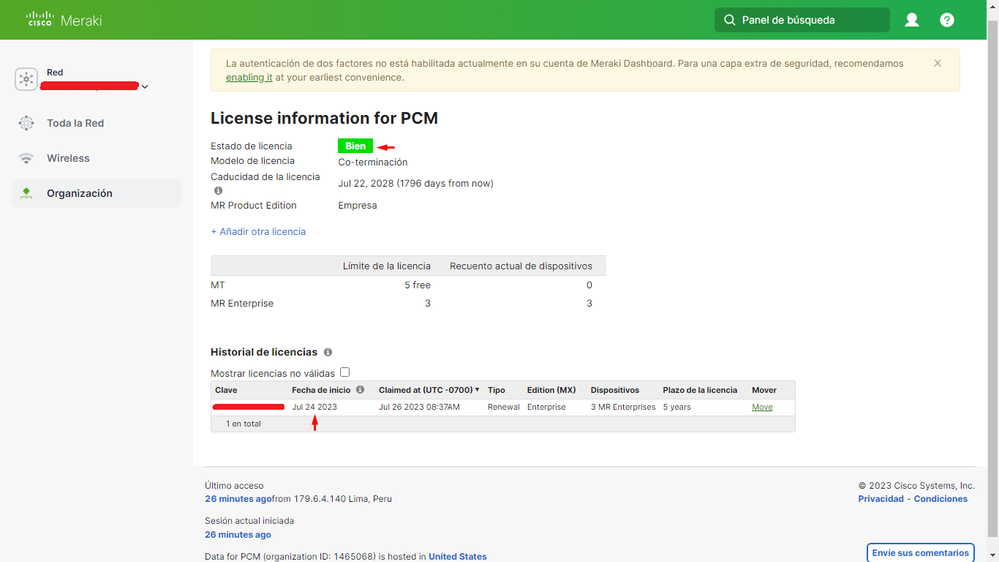Follow the enabling it link in banner
This screenshot has height=562, width=999.
tap(249, 77)
